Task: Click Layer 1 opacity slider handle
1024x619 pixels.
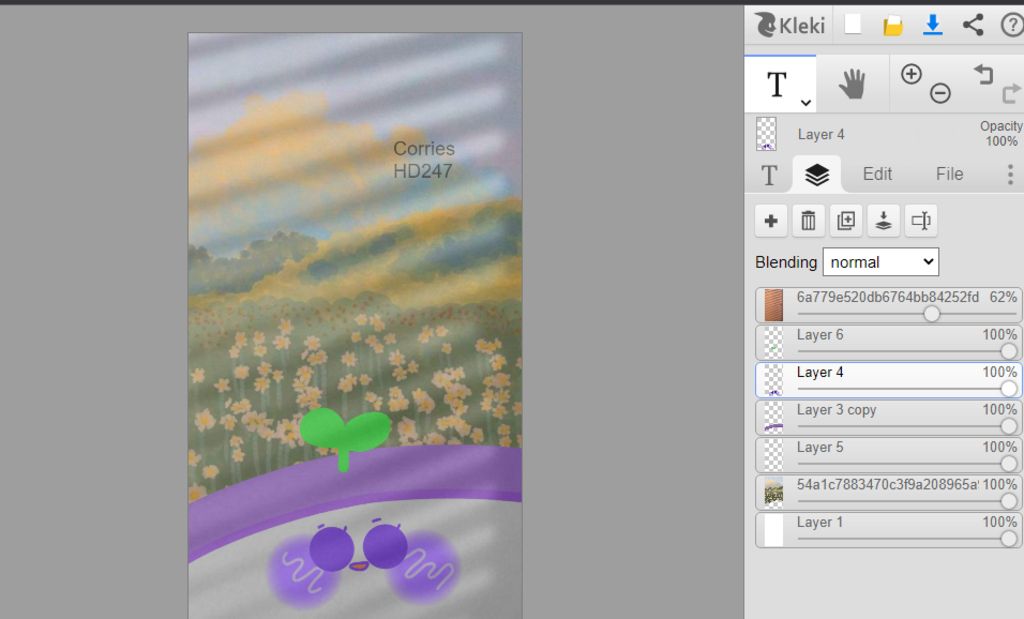Action: 1009,539
